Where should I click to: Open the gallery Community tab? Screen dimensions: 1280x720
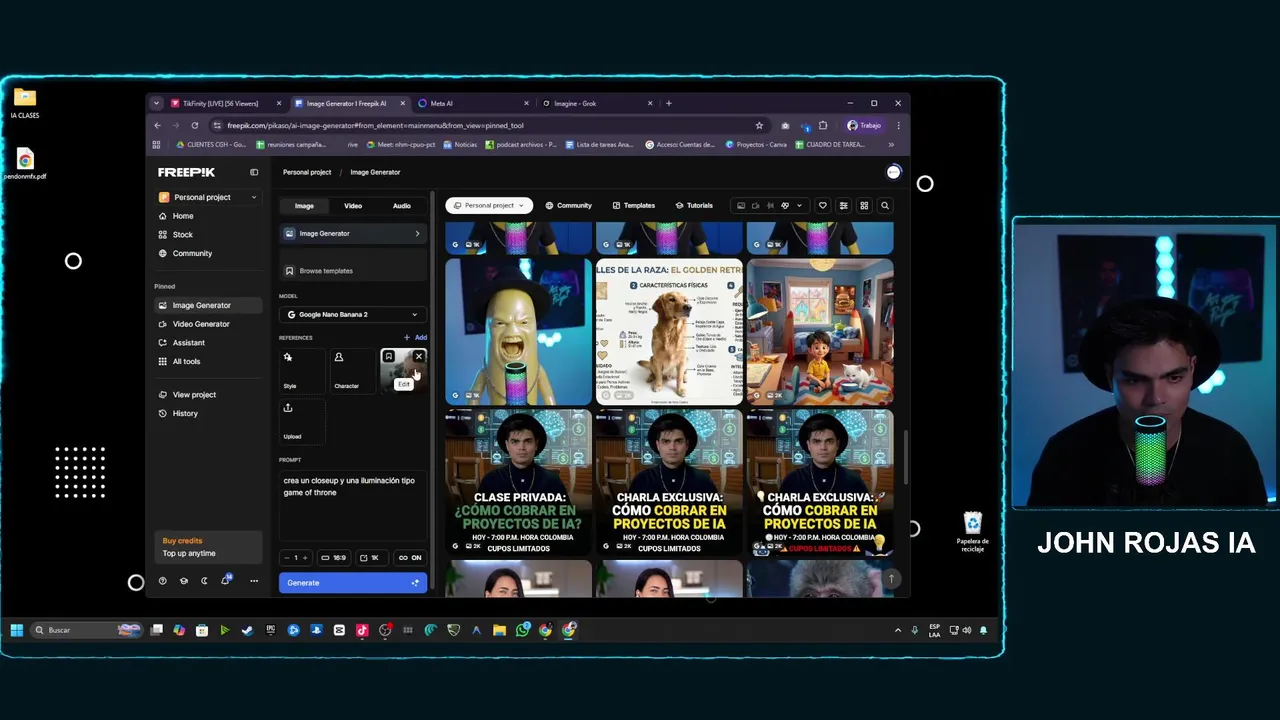569,206
